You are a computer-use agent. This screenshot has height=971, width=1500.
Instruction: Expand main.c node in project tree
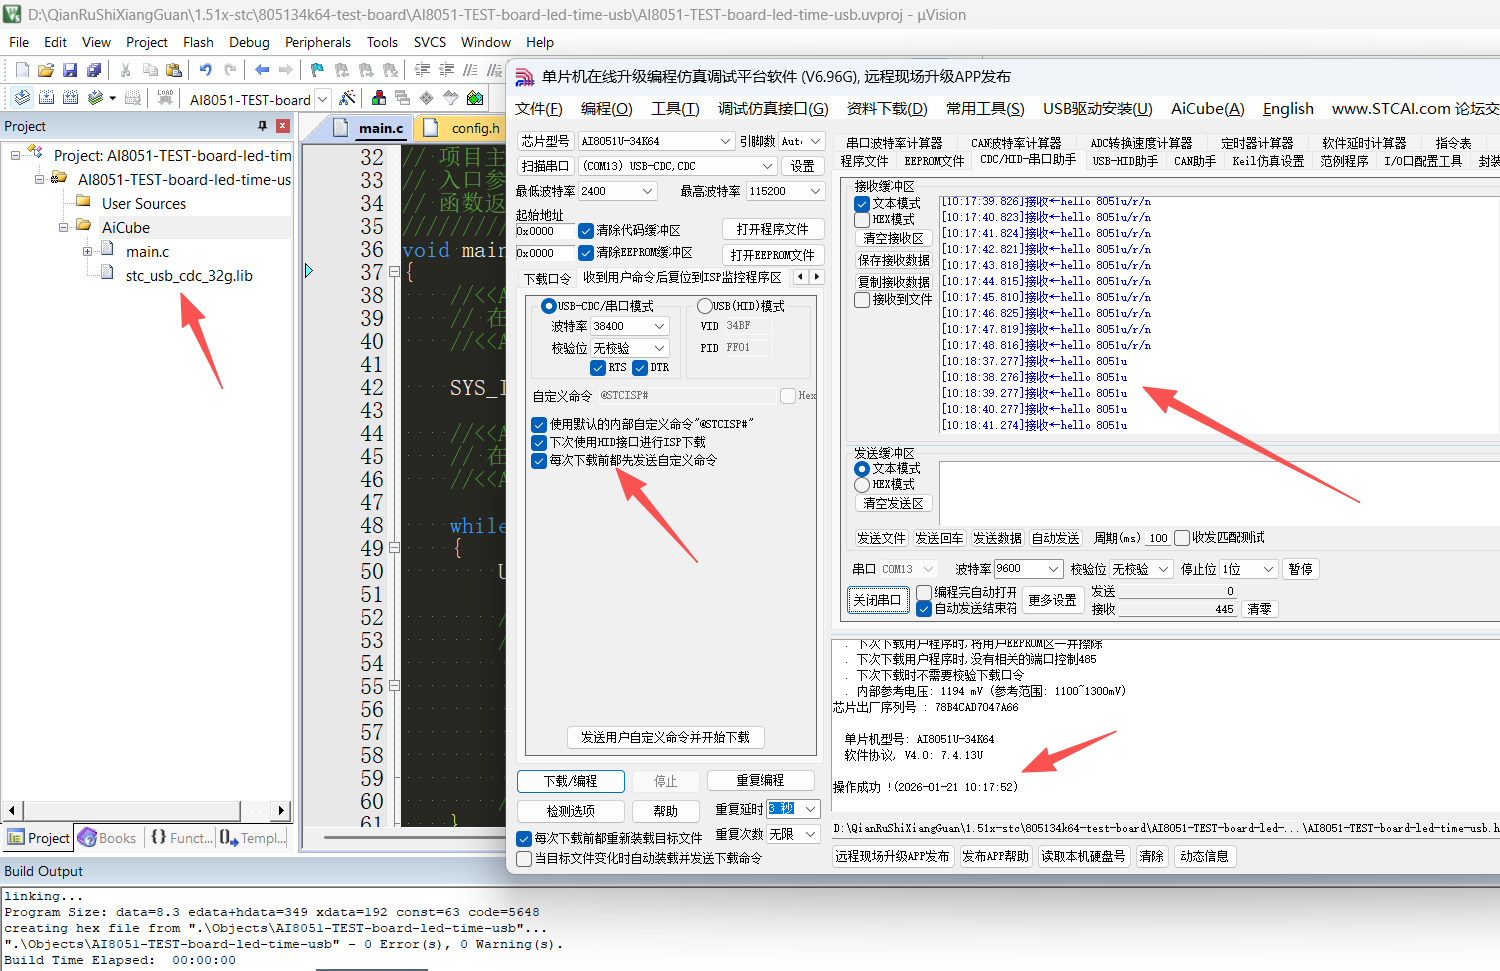click(x=87, y=252)
